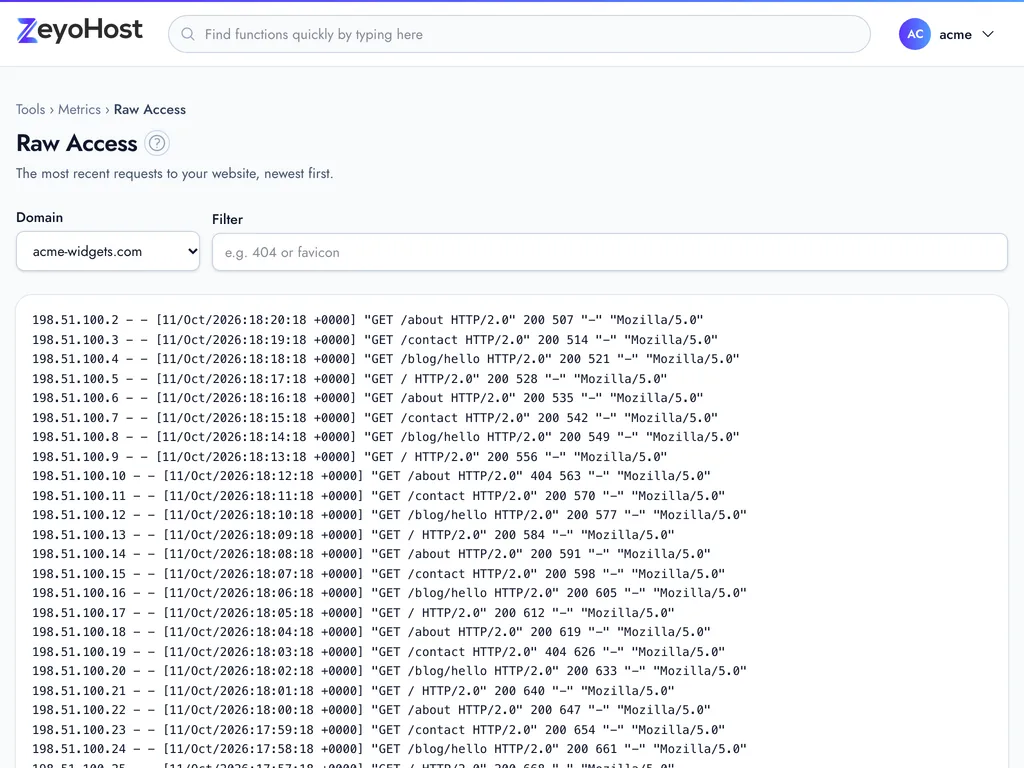Screen dimensions: 1024x768
Task: Select log line from 198.51.100.9
Action: 349,456
